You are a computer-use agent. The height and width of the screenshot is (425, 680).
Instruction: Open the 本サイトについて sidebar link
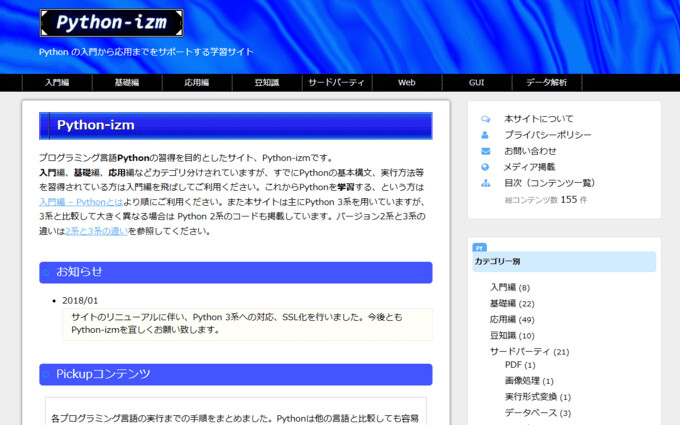click(x=539, y=119)
